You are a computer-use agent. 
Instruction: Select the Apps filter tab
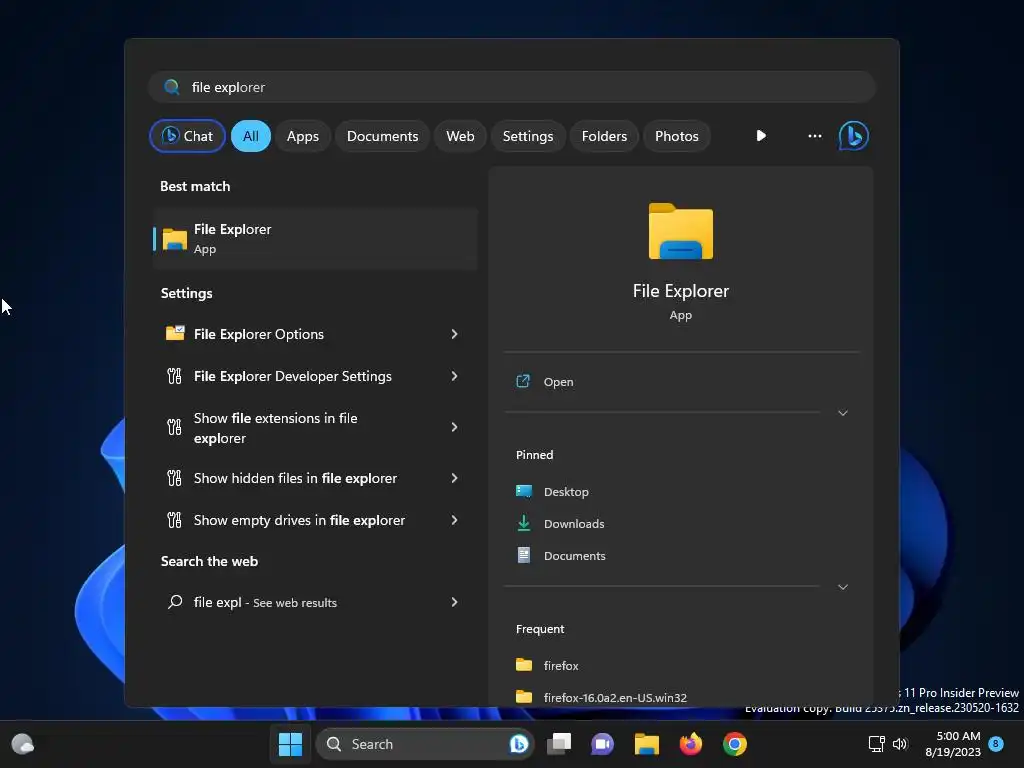(302, 136)
